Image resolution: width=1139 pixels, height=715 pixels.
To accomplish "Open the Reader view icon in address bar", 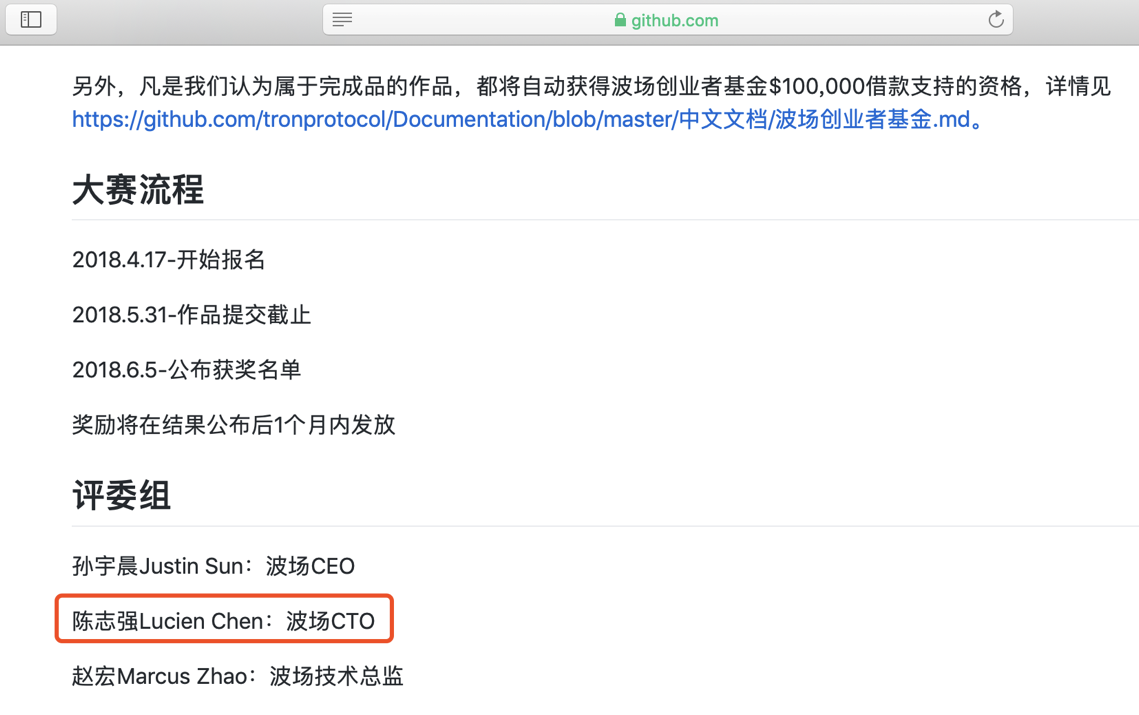I will pyautogui.click(x=342, y=20).
